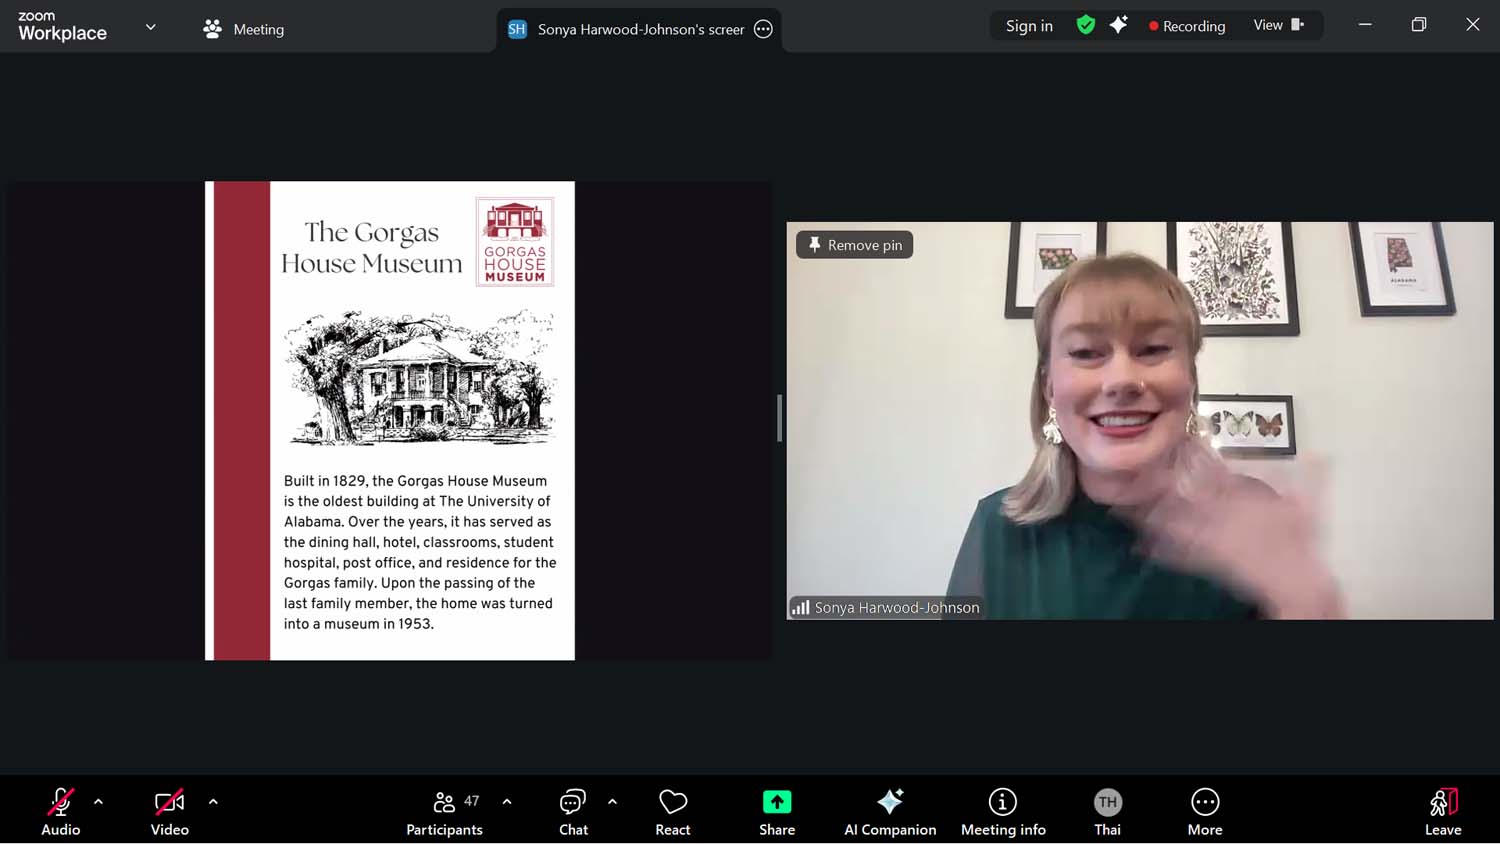
Task: Click the green Share screen button
Action: pos(777,811)
